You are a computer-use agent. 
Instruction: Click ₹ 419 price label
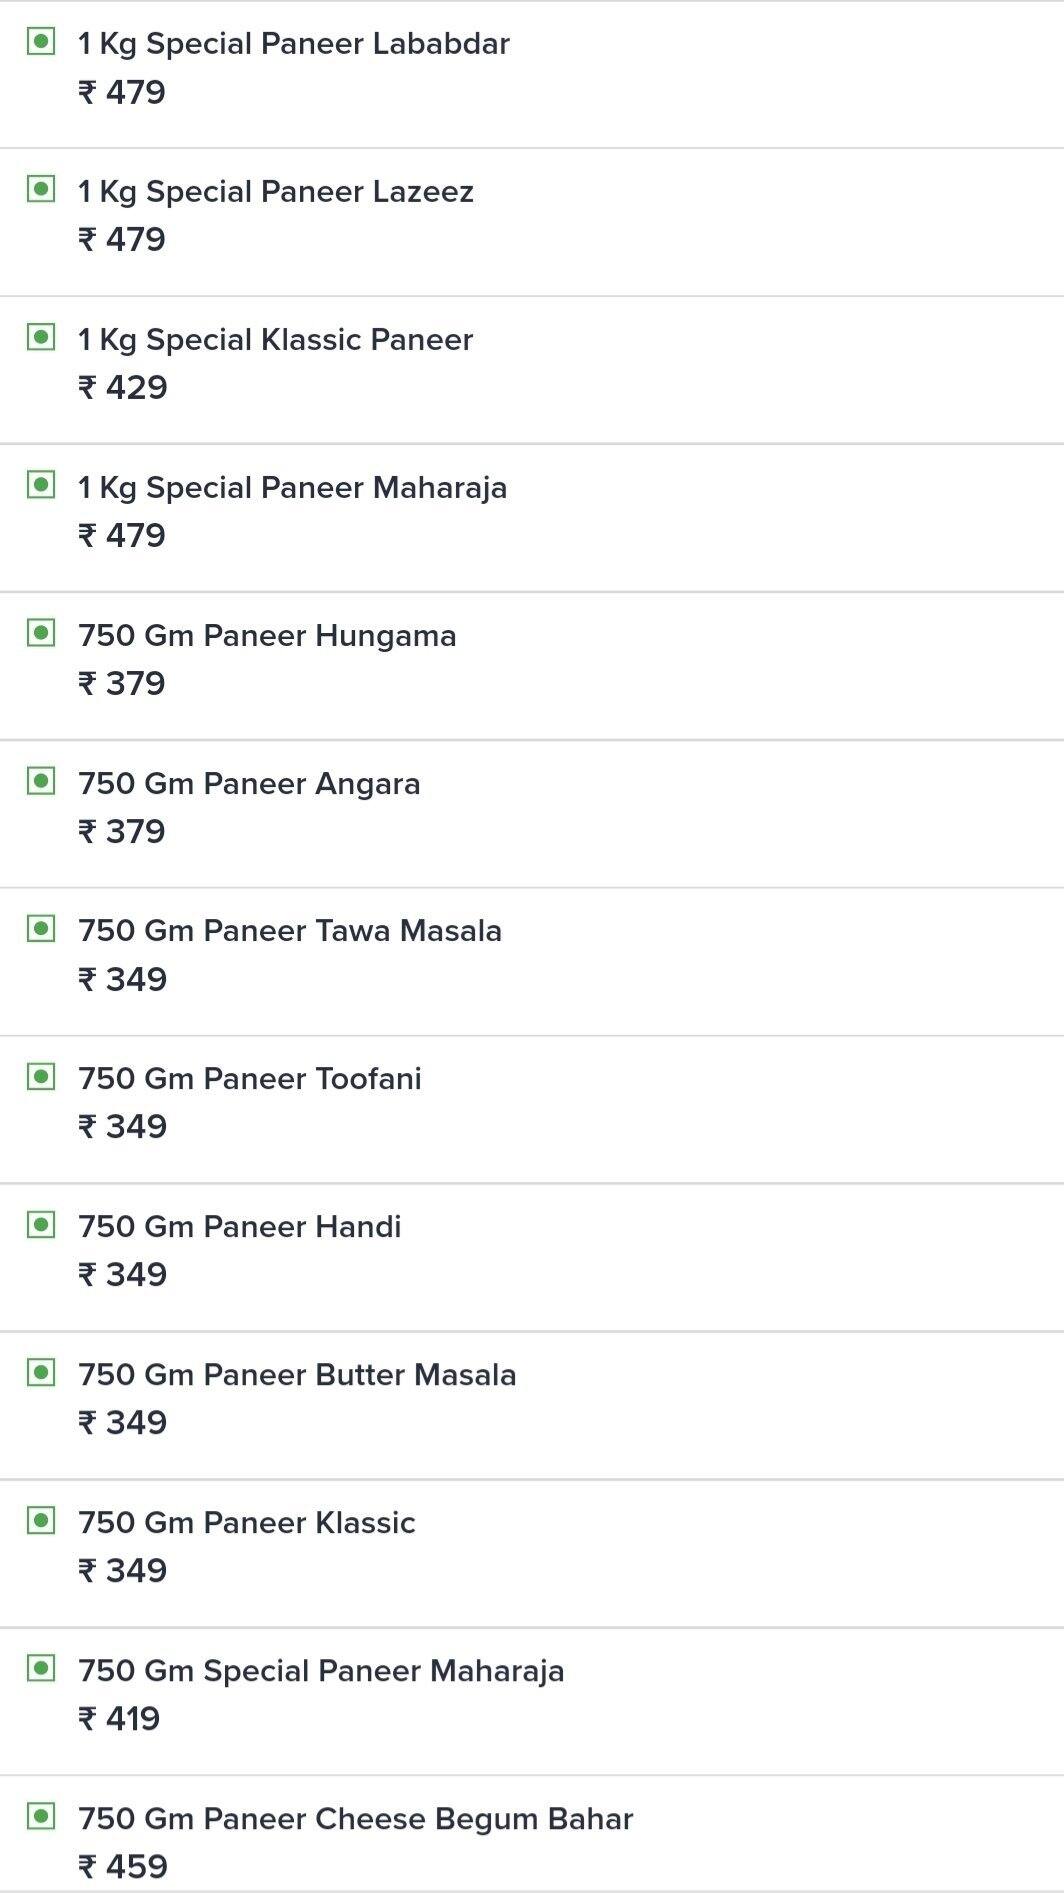(x=119, y=1719)
